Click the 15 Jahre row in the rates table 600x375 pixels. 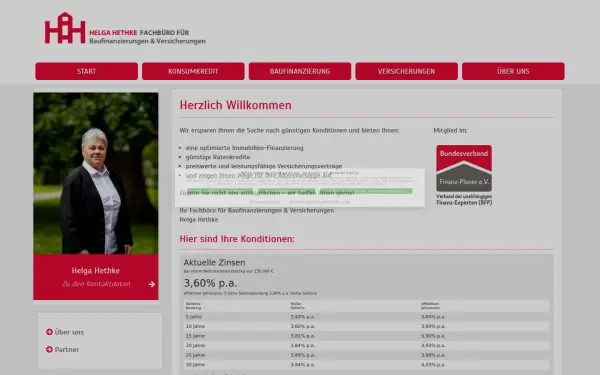[367, 336]
